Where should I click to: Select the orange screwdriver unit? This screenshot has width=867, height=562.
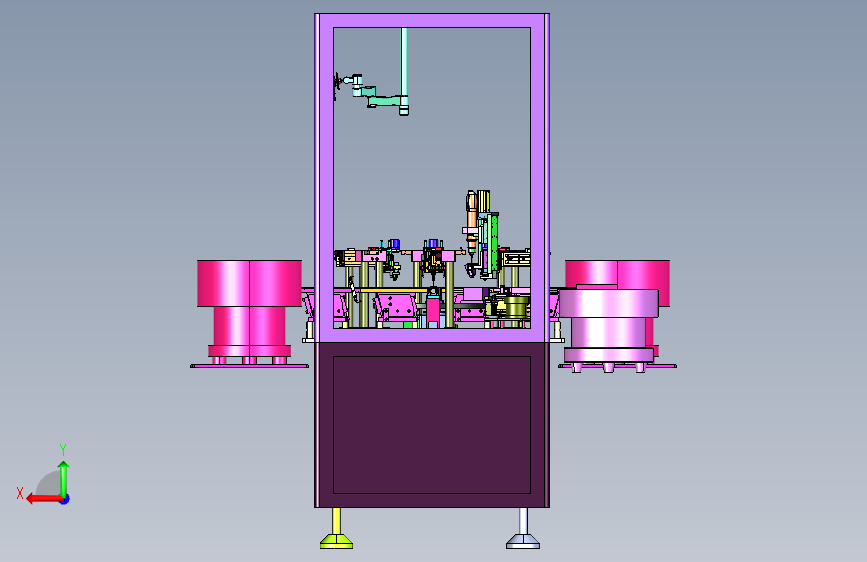471,221
